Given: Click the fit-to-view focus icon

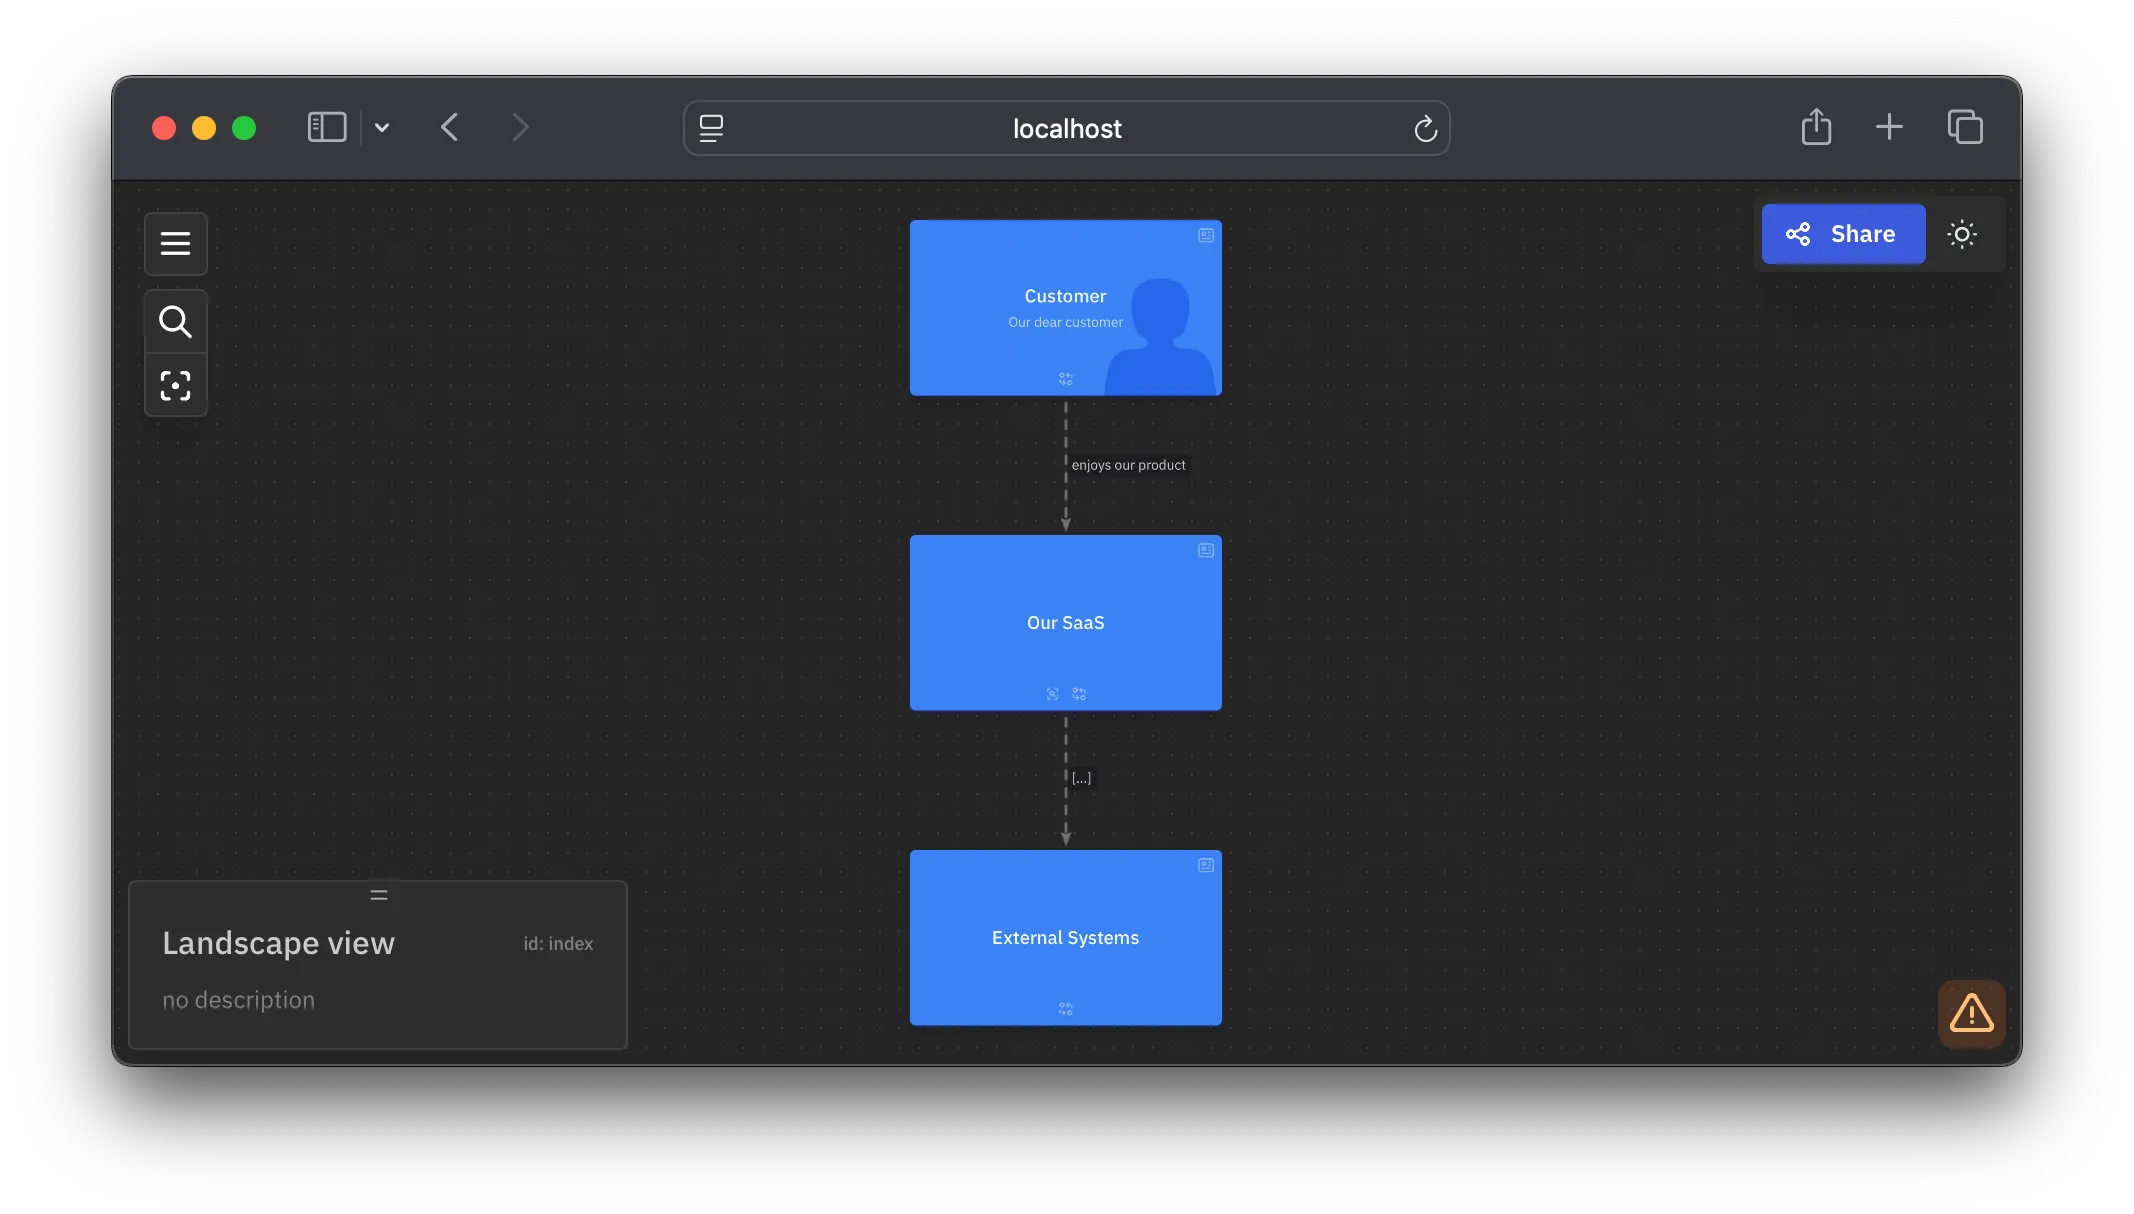Looking at the screenshot, I should [x=175, y=385].
